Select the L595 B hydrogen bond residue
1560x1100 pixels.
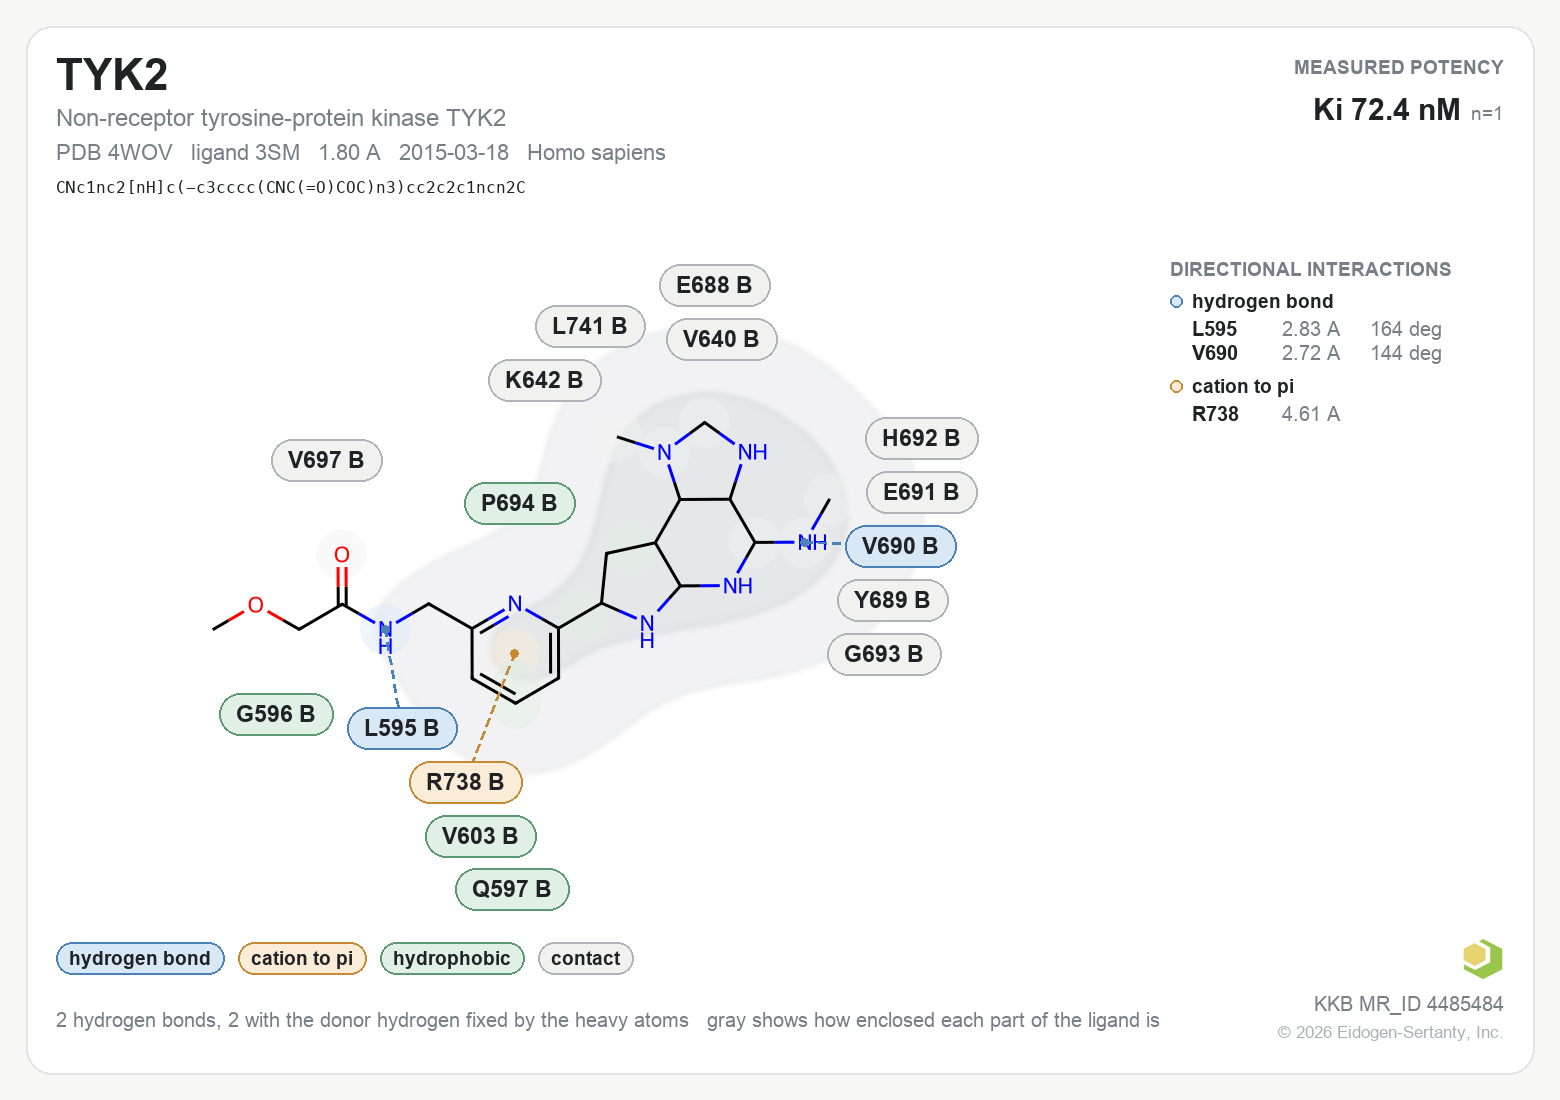click(402, 728)
